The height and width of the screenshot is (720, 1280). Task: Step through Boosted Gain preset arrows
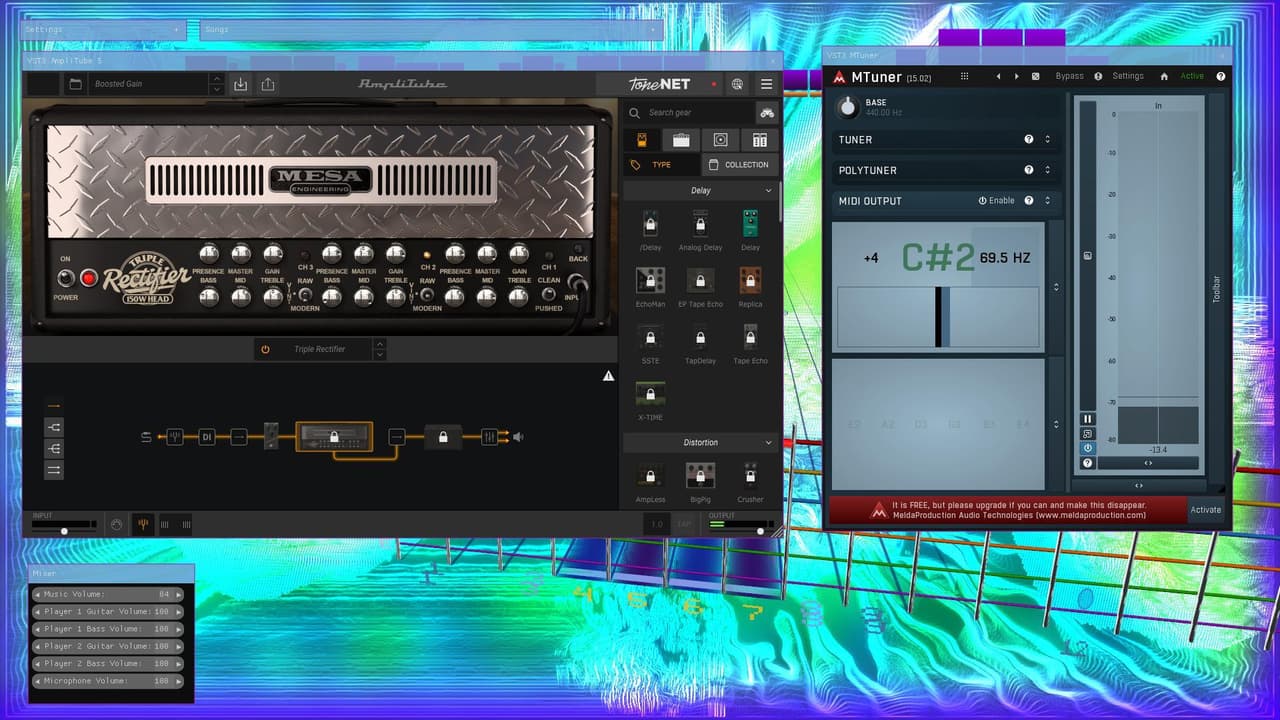(x=217, y=85)
